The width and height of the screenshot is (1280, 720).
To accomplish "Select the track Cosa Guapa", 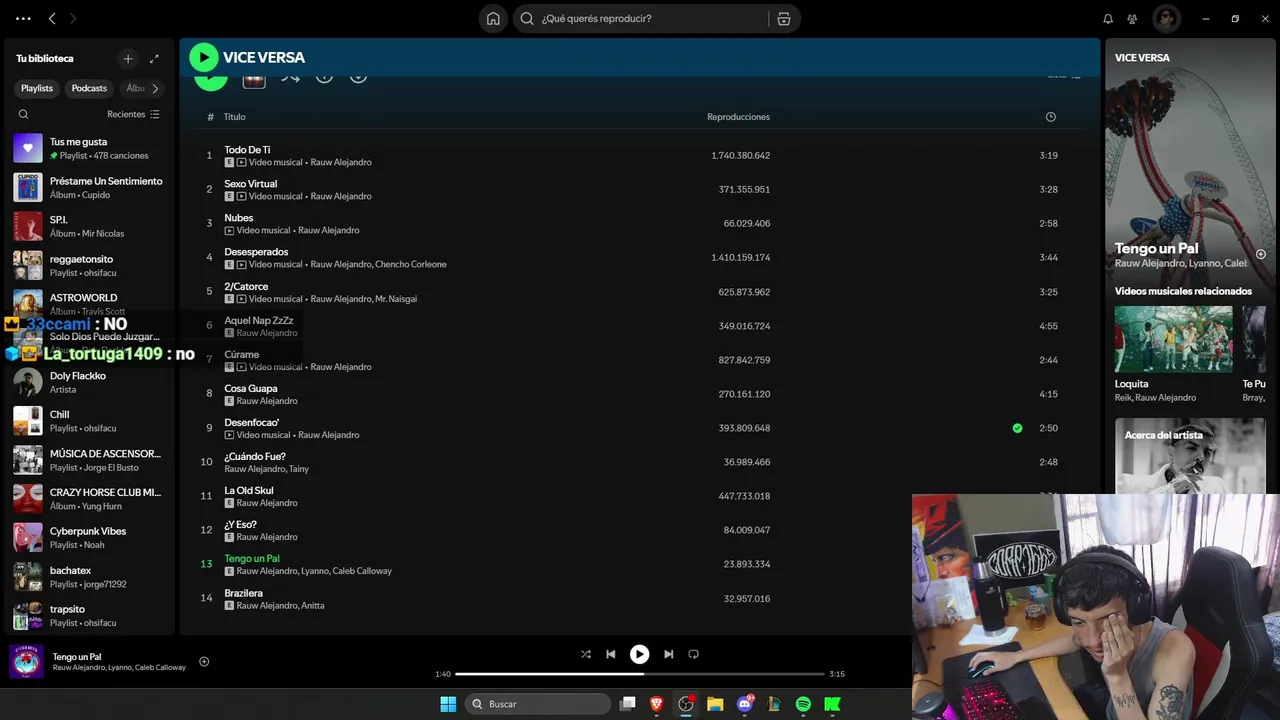I will click(250, 389).
